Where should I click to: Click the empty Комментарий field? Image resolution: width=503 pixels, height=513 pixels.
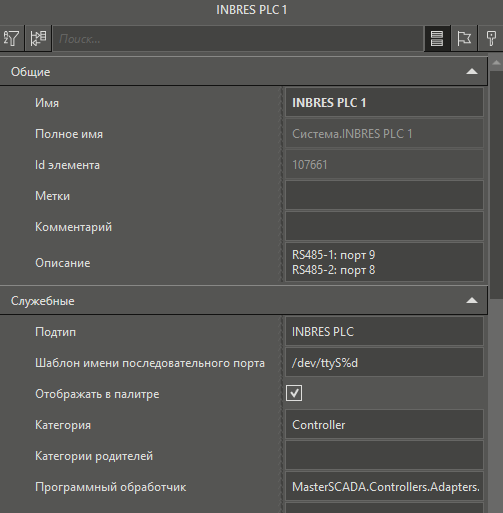[384, 227]
